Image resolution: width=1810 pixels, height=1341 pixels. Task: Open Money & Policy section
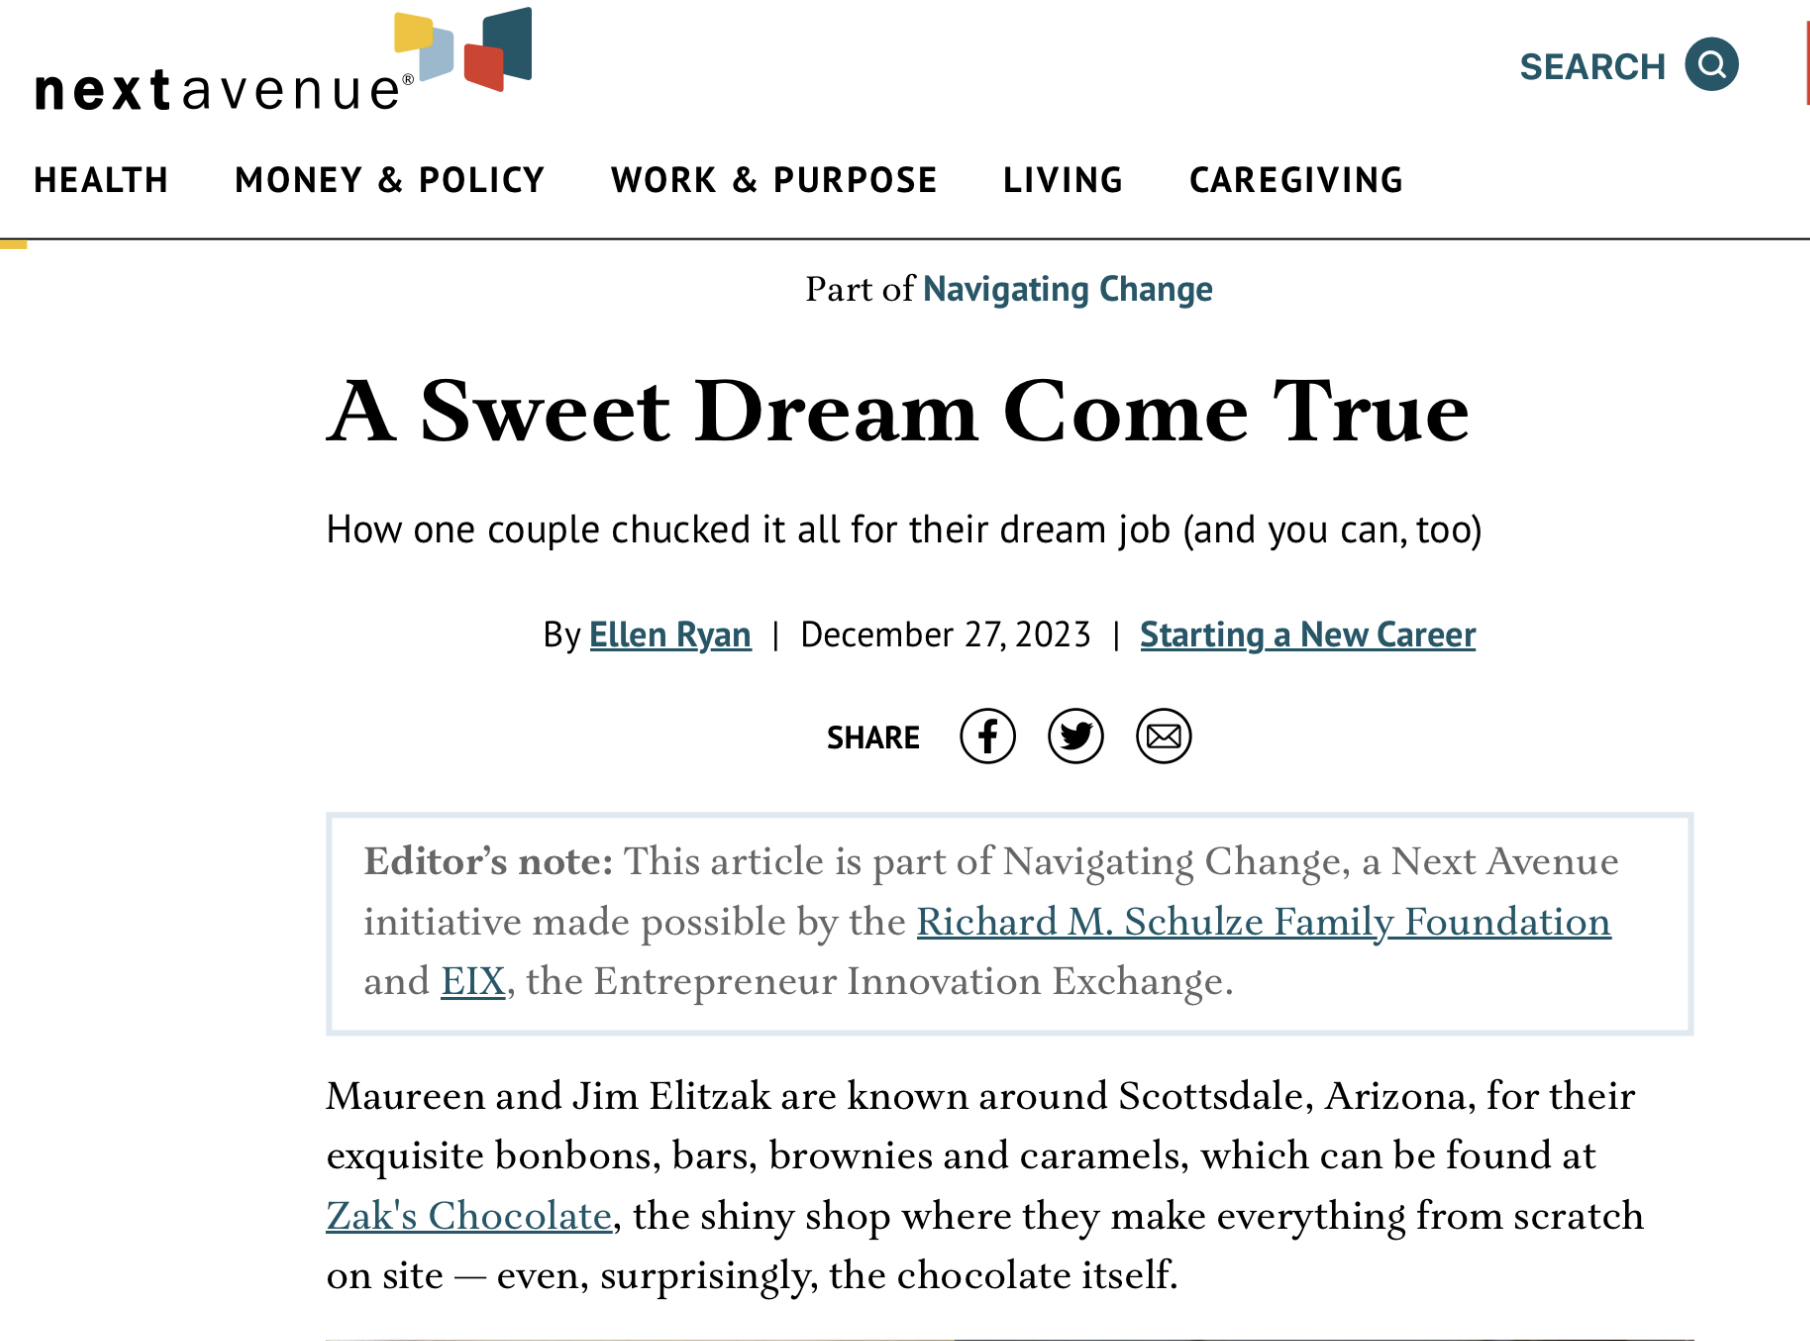point(390,180)
